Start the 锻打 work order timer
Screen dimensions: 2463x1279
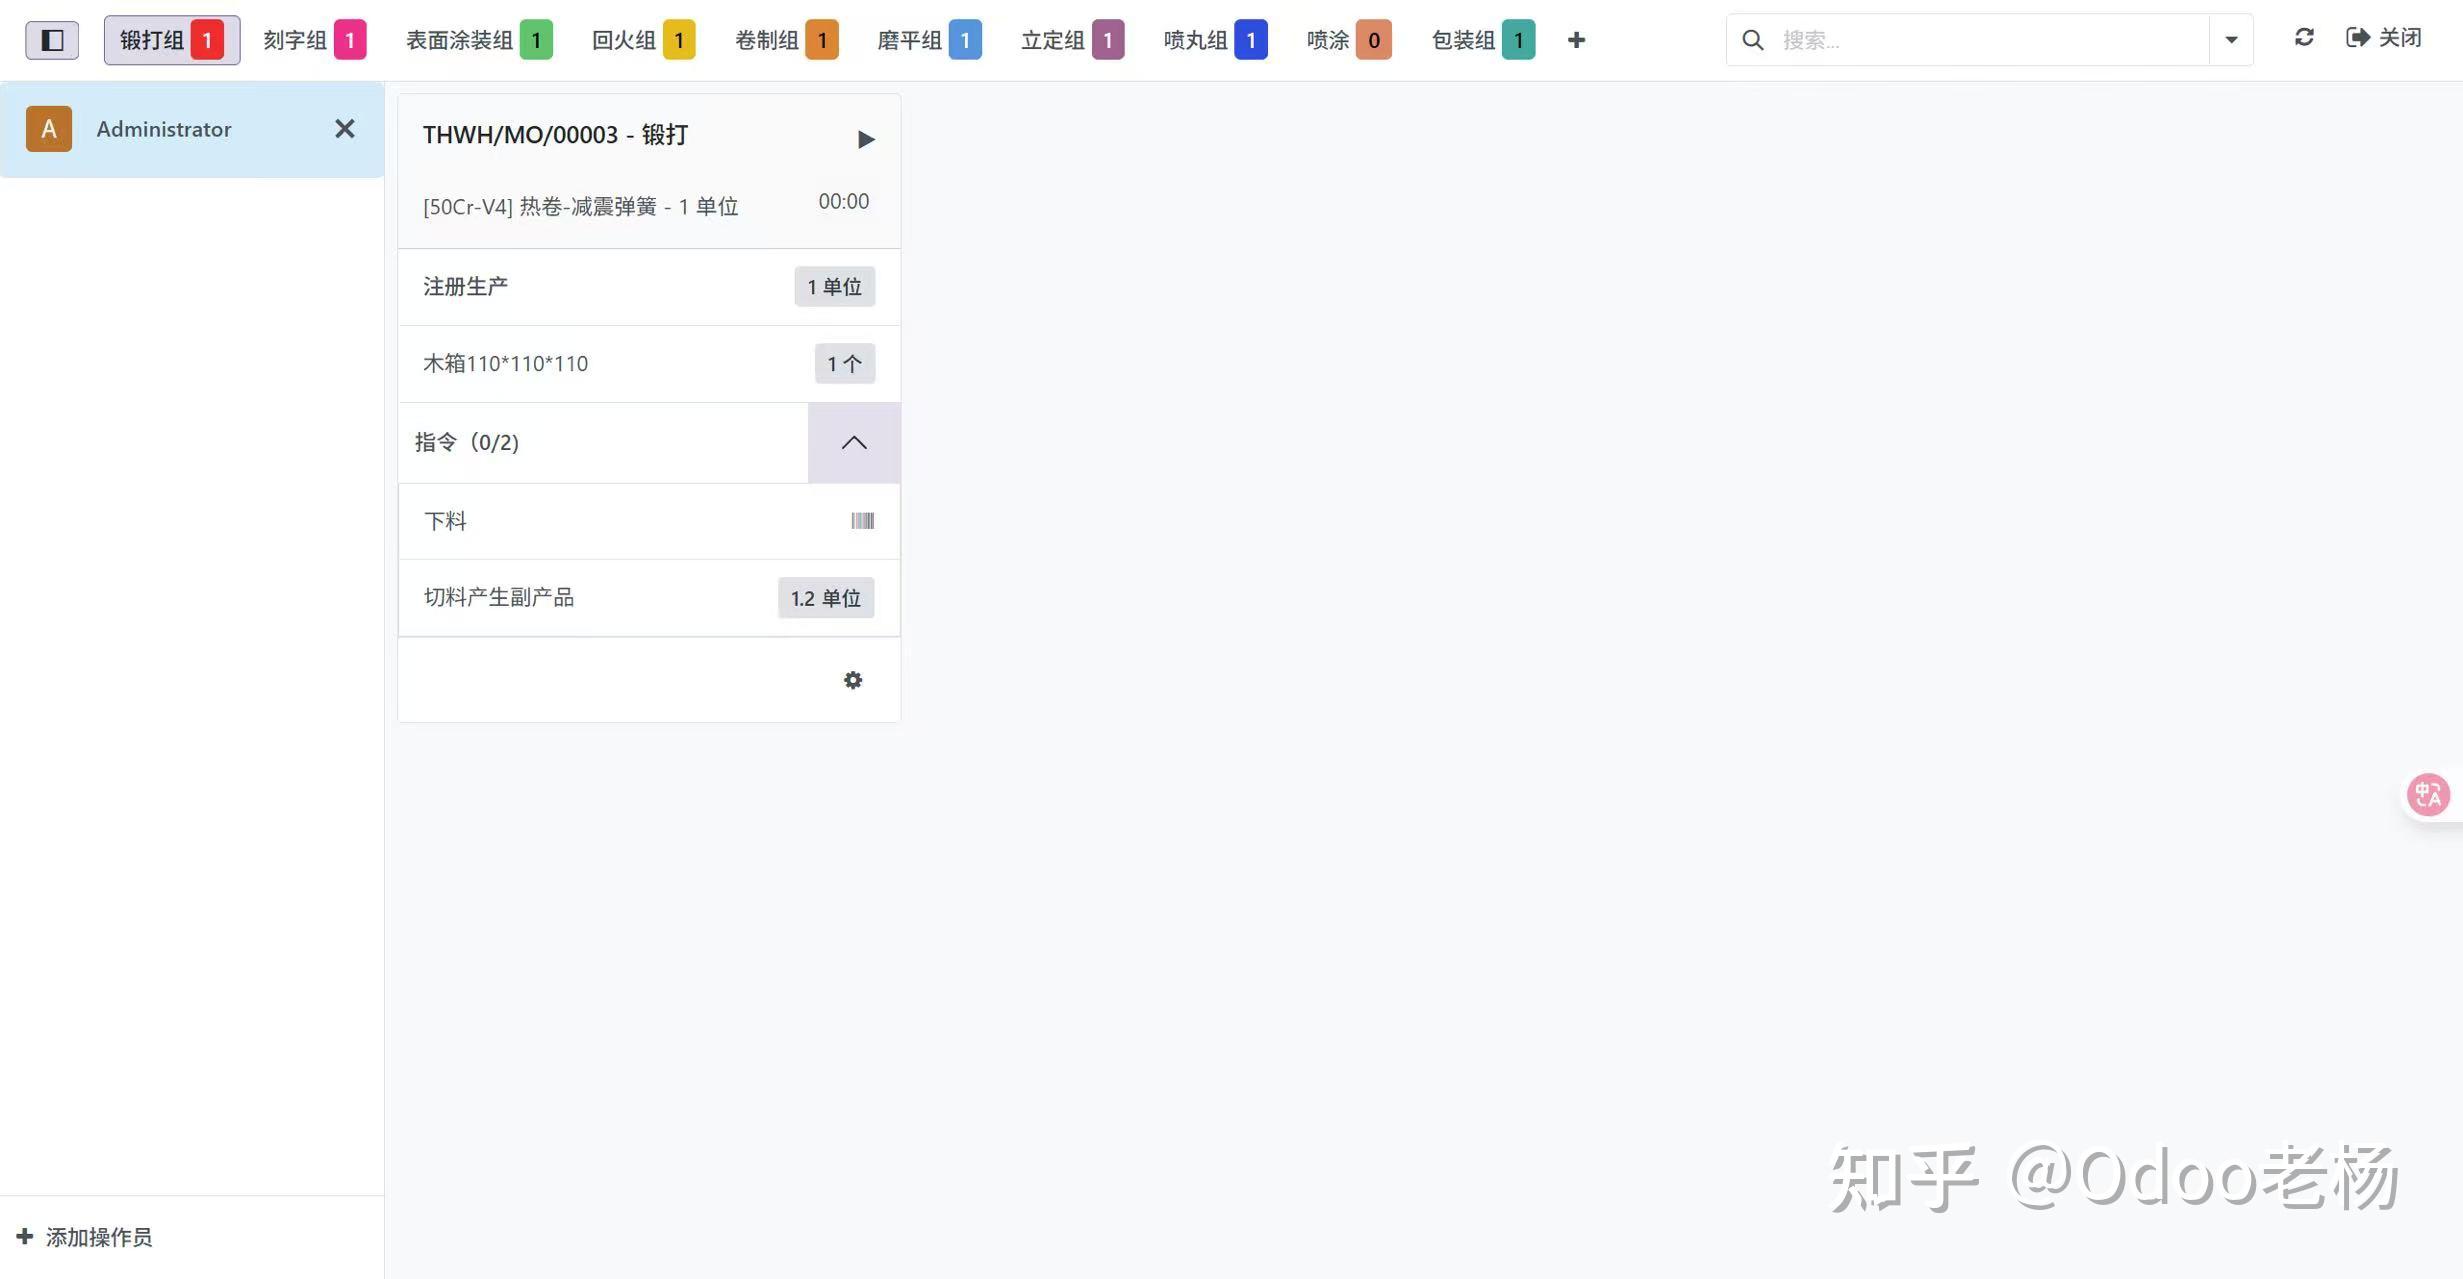tap(866, 139)
